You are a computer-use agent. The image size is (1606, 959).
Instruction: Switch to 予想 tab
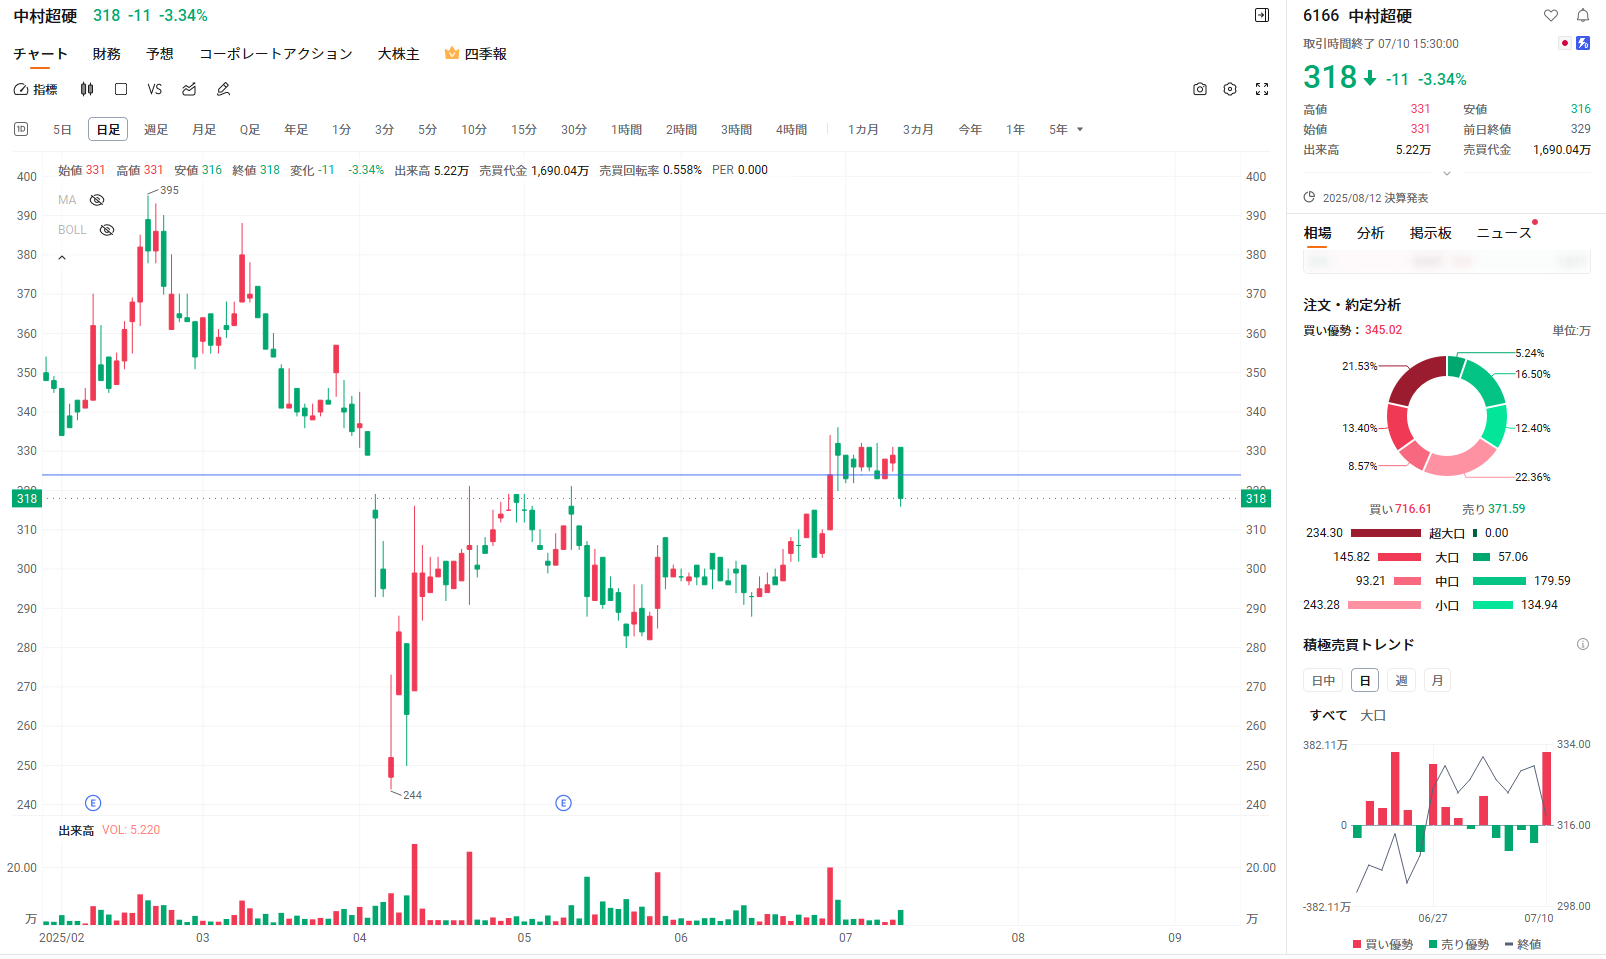pos(160,54)
